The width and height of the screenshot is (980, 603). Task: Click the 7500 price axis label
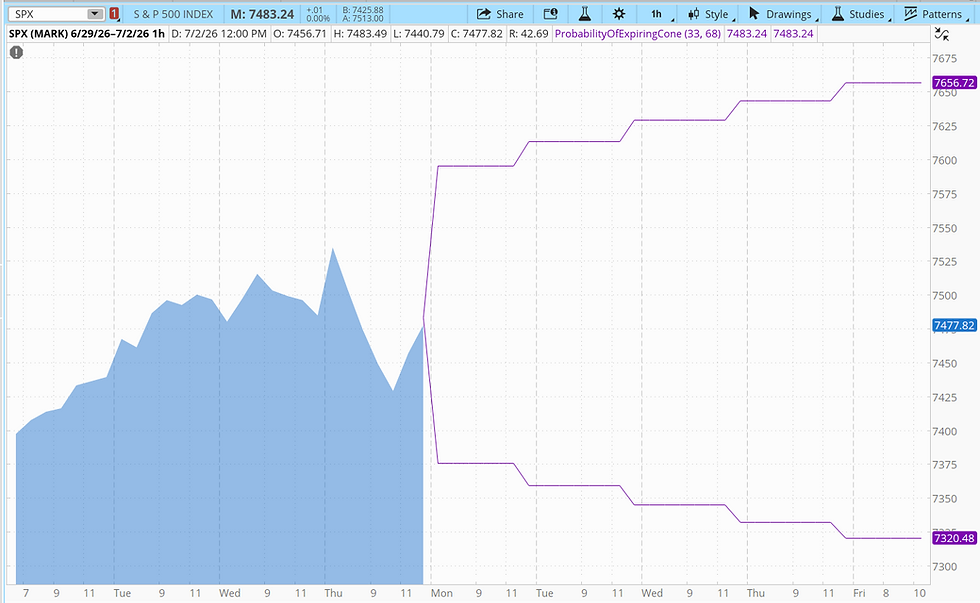(944, 296)
